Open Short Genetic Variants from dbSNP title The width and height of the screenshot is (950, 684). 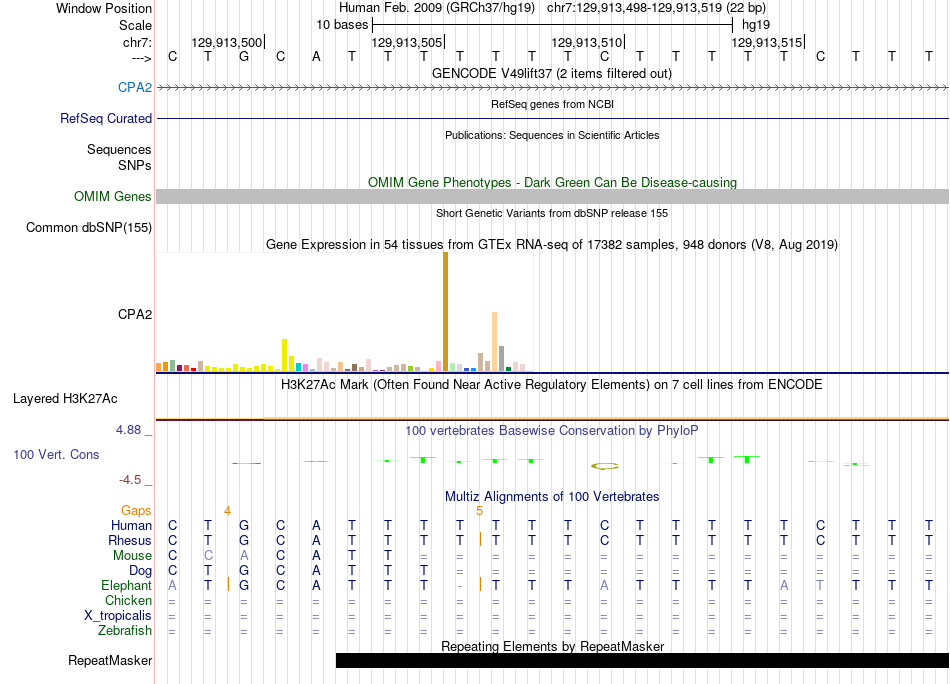(x=552, y=213)
